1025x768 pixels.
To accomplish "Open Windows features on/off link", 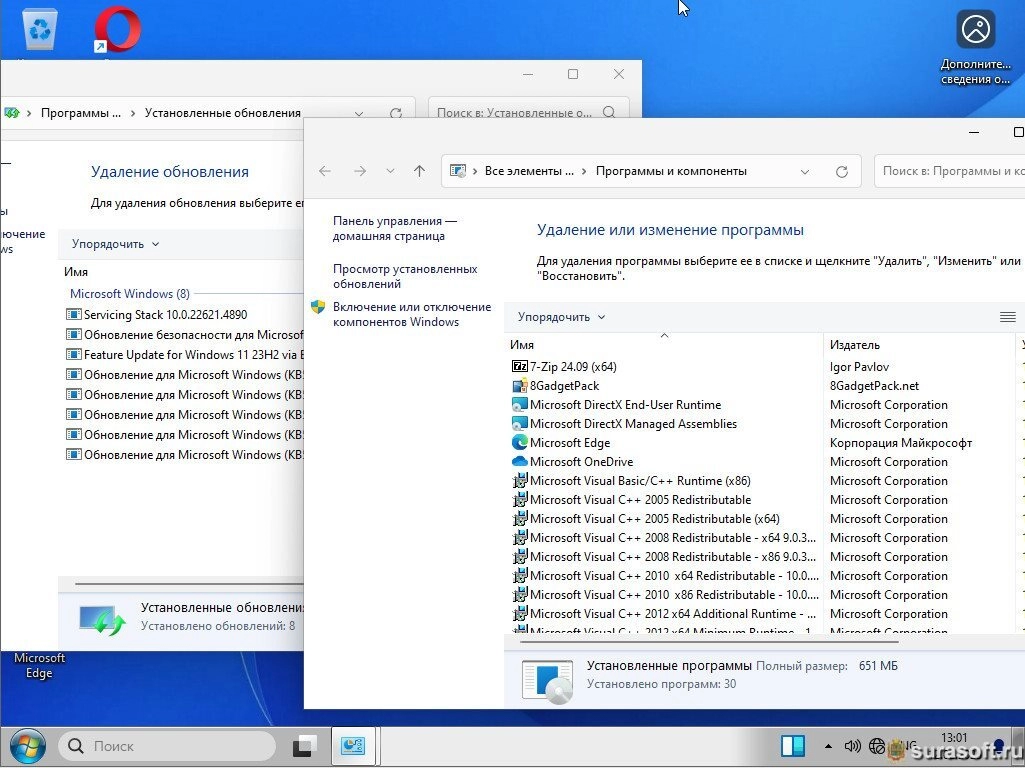I will pyautogui.click(x=412, y=314).
